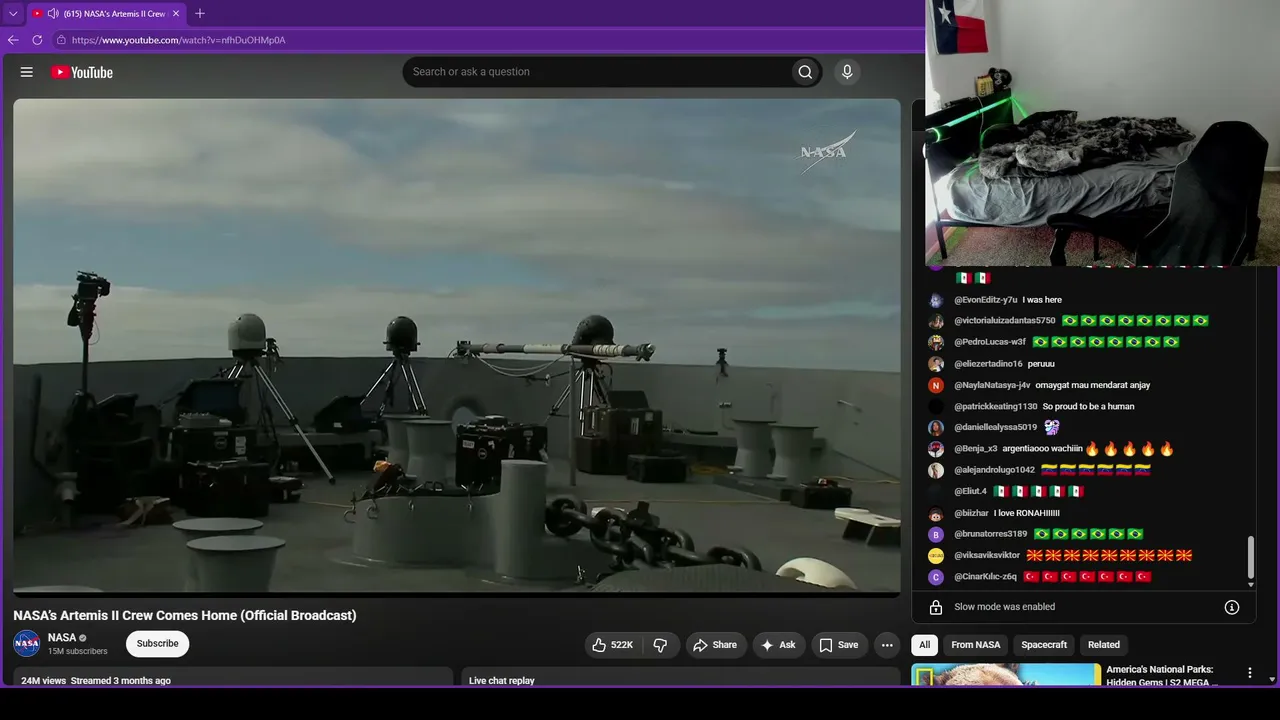Click the message "I was here"
The height and width of the screenshot is (720, 1280).
tap(1042, 300)
